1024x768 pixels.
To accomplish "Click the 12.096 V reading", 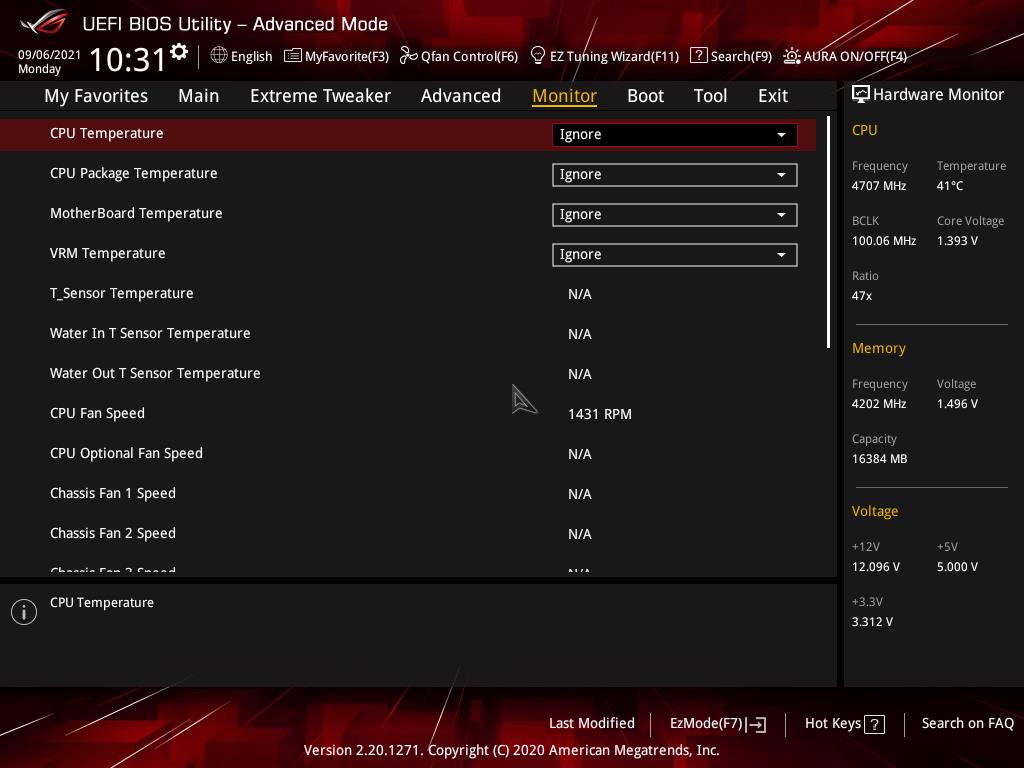I will pos(875,567).
